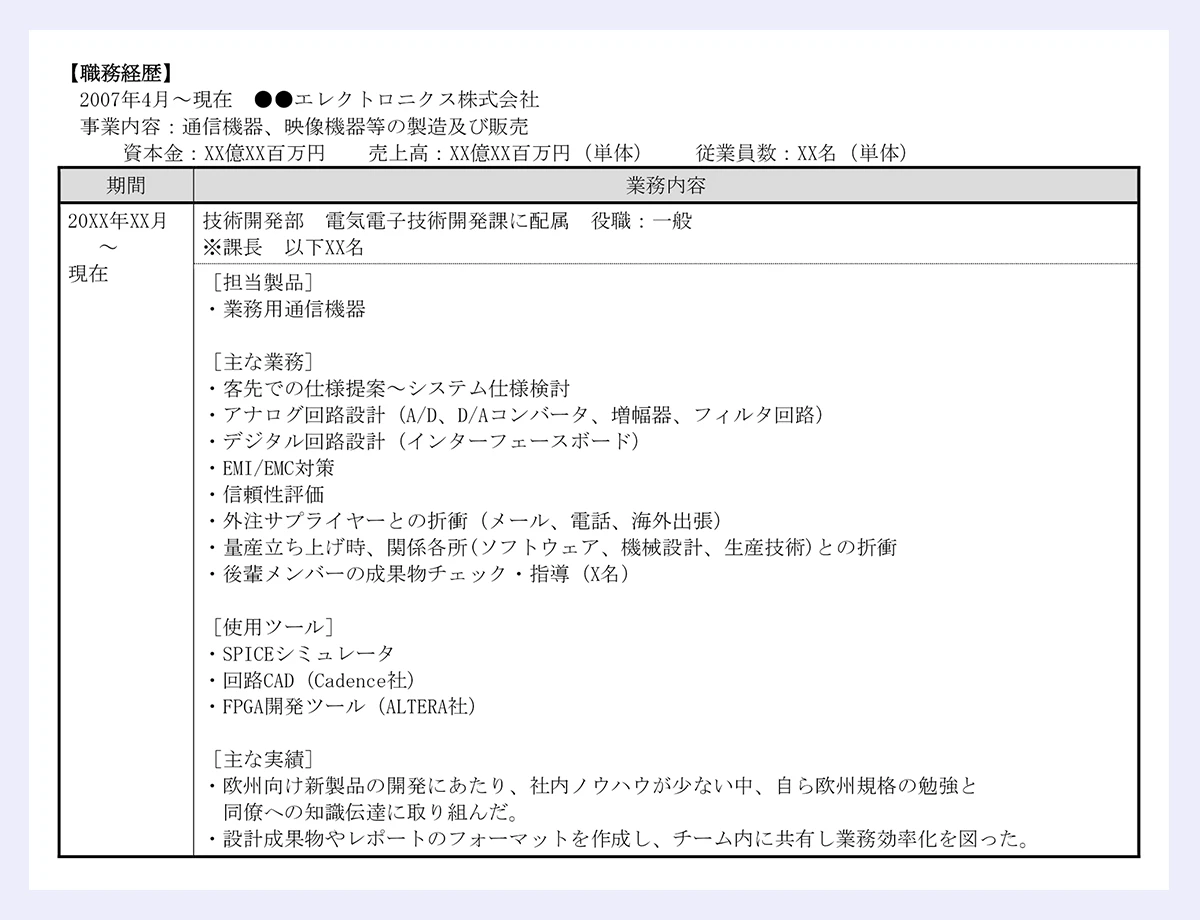Click the 期間 table header cell
This screenshot has height=920, width=1200.
pyautogui.click(x=126, y=185)
